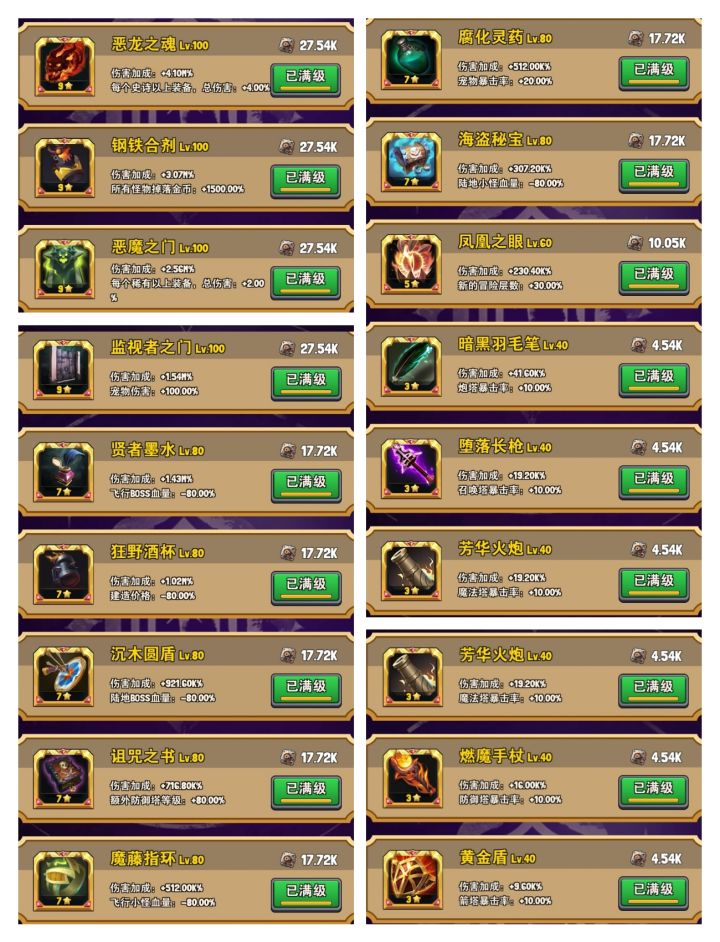Select the 狂野酒杯 goblet icon
Viewport: 720px width, 942px height.
pyautogui.click(x=64, y=574)
